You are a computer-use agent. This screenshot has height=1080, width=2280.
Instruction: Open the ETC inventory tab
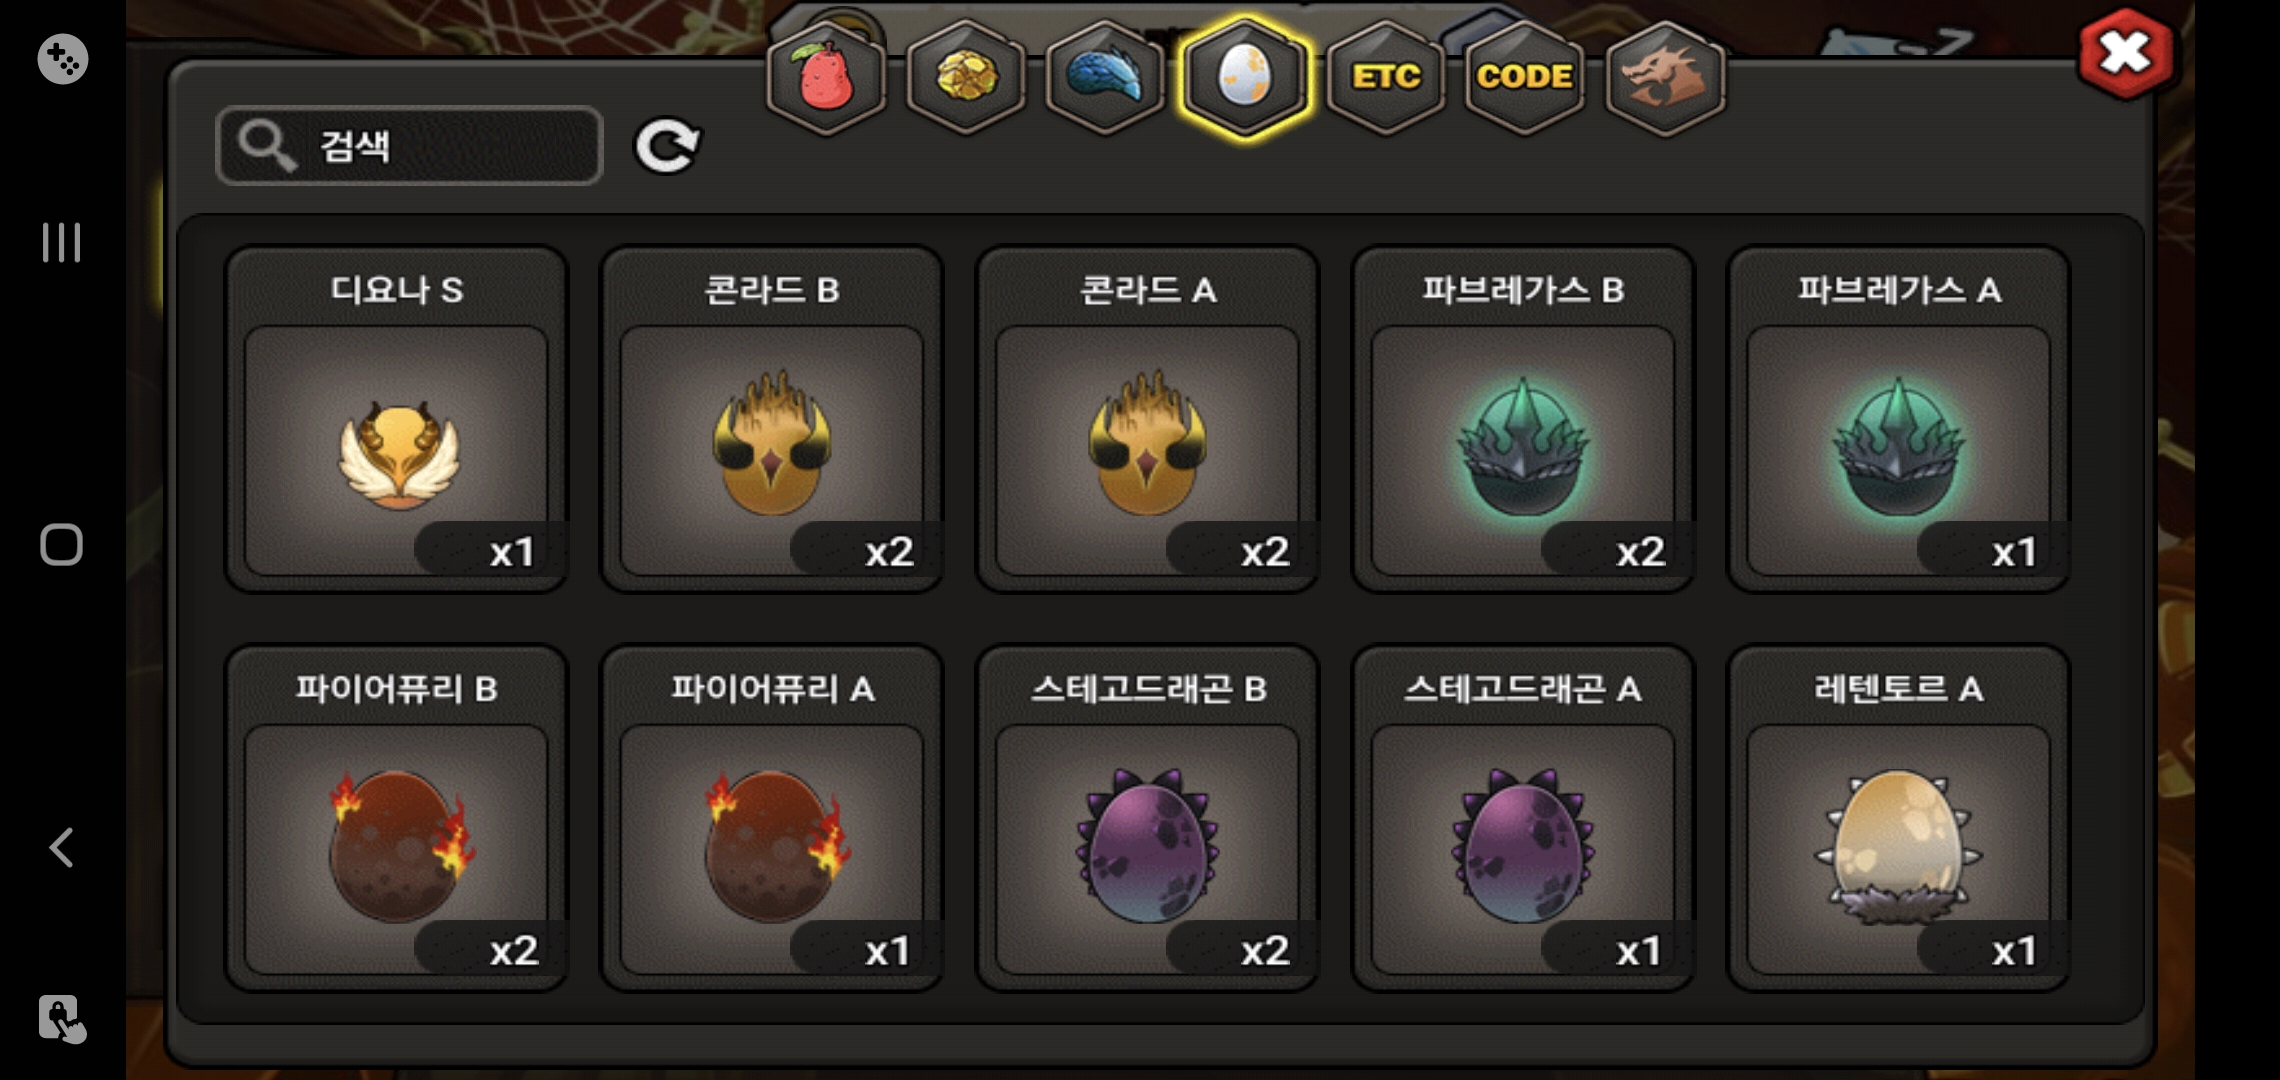pyautogui.click(x=1386, y=77)
